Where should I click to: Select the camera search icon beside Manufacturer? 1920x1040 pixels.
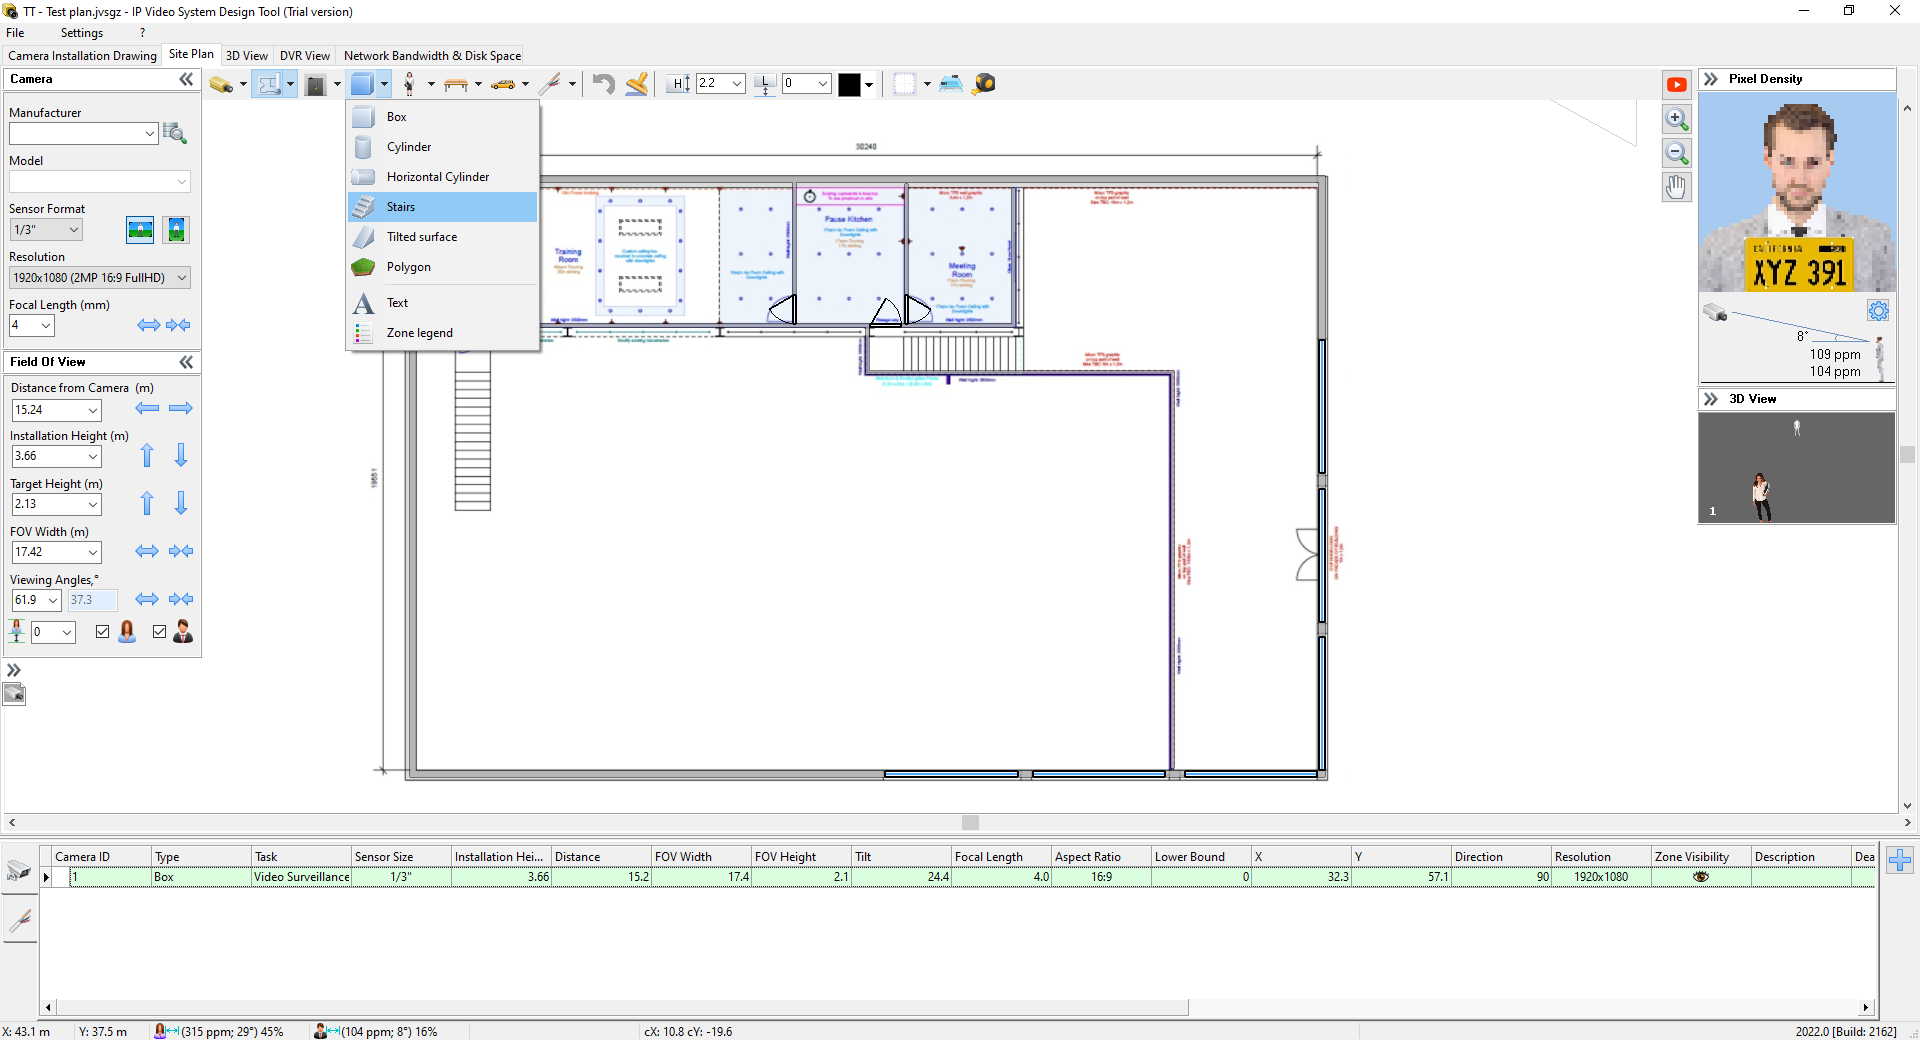(x=175, y=133)
